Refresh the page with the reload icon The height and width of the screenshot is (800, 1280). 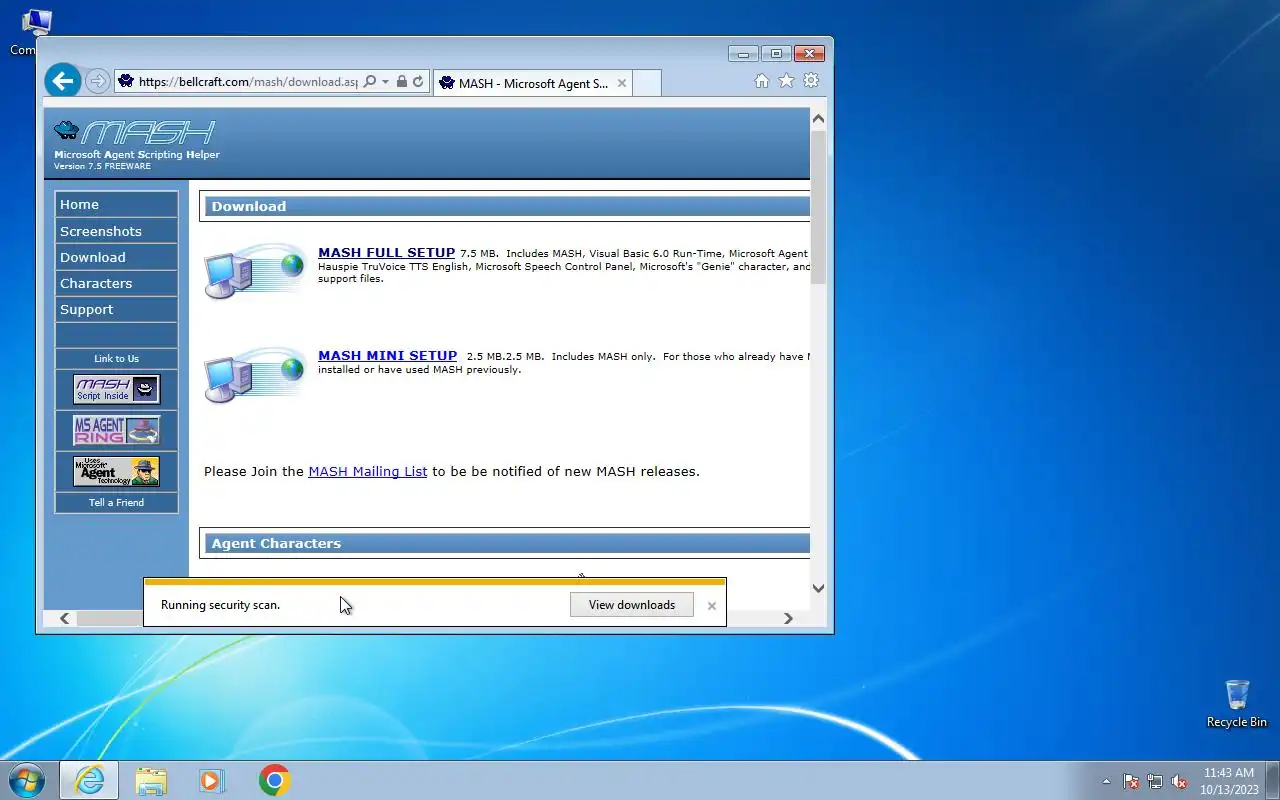(418, 82)
